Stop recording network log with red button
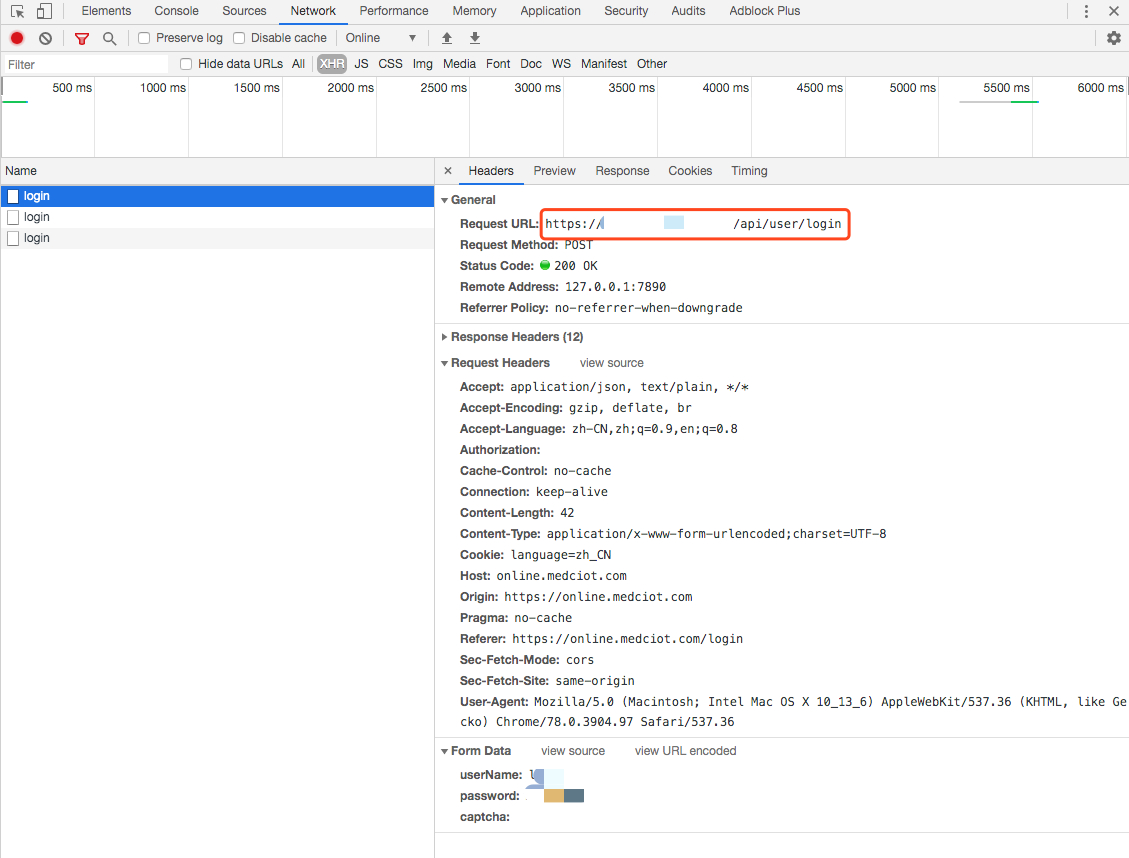This screenshot has width=1129, height=858. [x=17, y=38]
